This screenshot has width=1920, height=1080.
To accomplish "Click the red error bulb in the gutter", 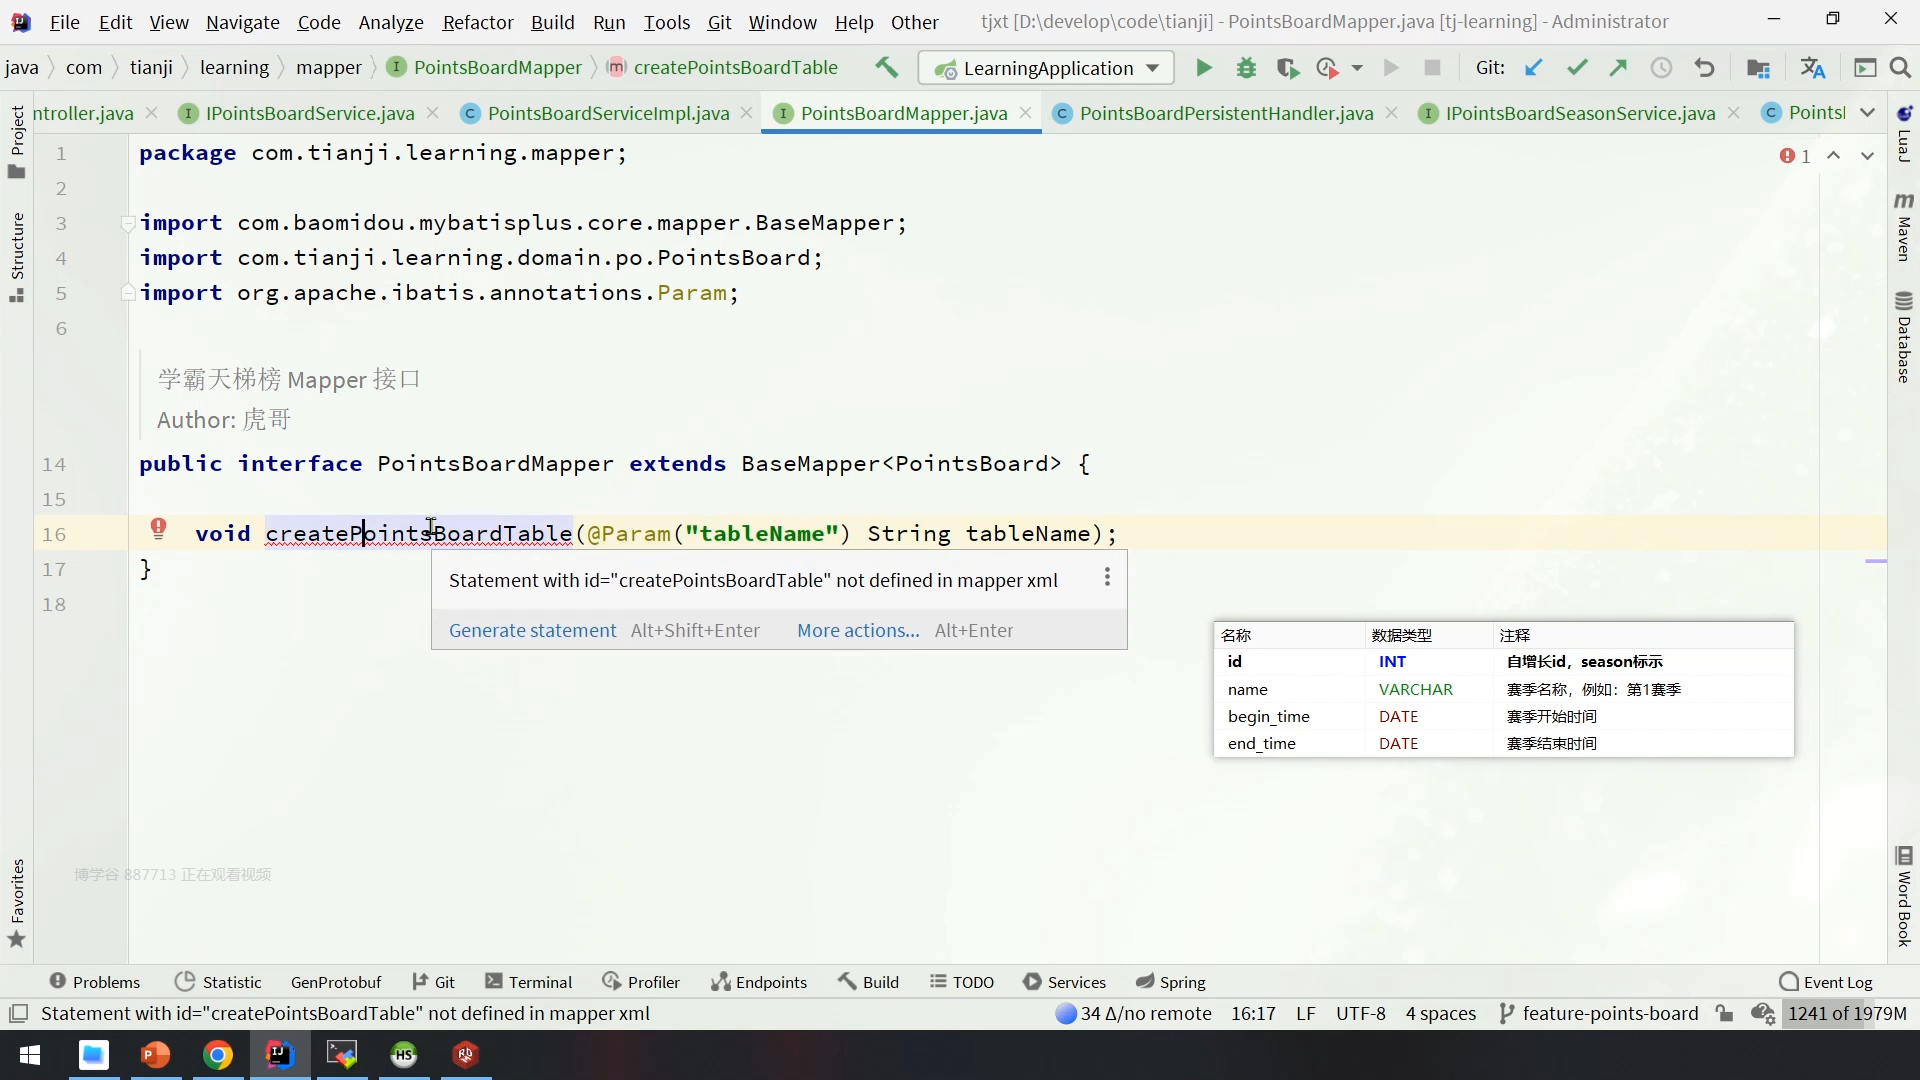I will (158, 529).
